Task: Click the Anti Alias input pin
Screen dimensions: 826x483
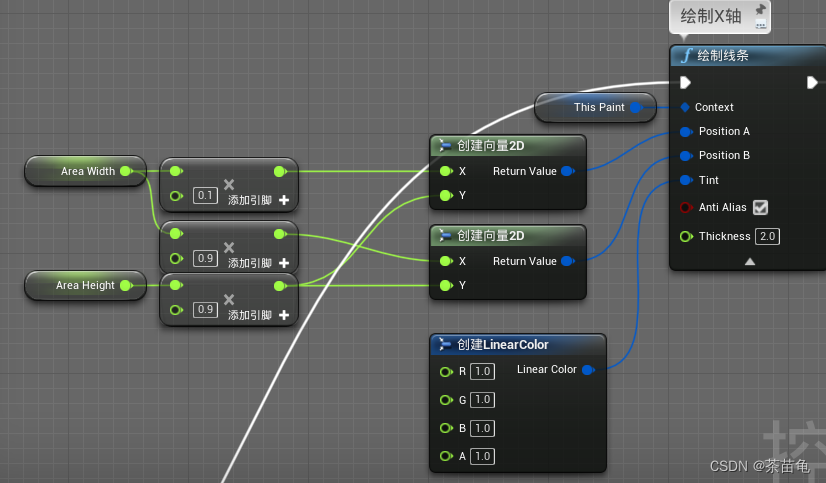Action: (x=686, y=208)
